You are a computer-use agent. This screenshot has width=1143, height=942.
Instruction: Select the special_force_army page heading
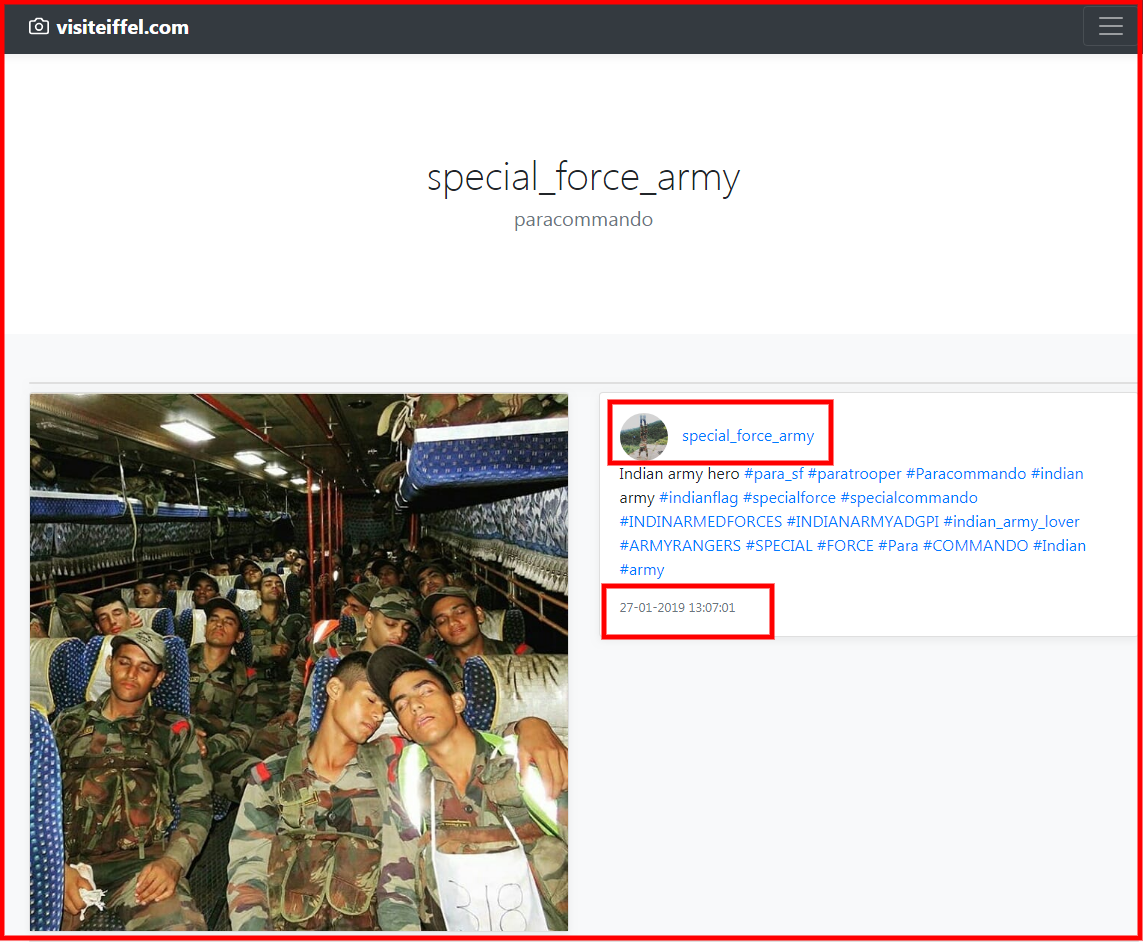pos(583,177)
